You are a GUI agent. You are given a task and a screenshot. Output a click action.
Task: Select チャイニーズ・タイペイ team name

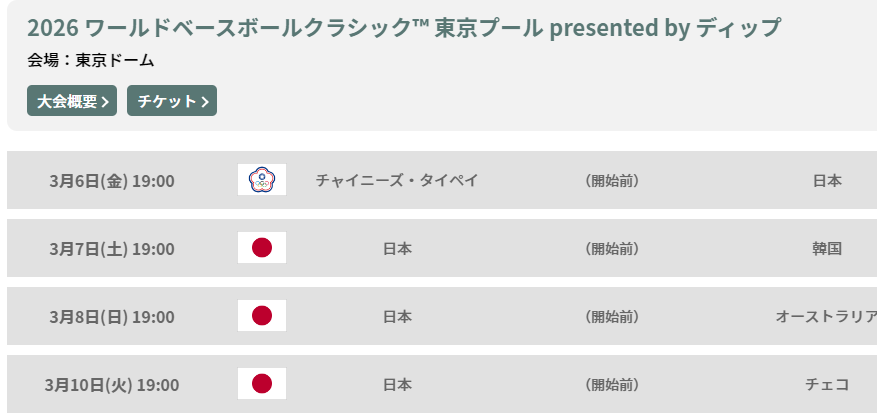tap(397, 180)
